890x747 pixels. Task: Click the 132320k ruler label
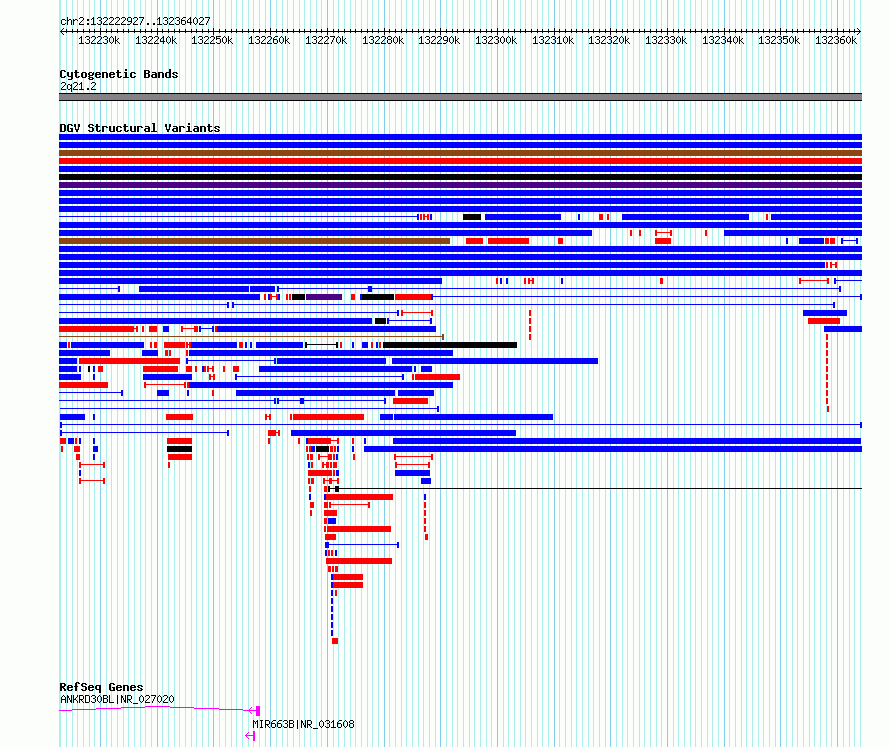click(609, 40)
